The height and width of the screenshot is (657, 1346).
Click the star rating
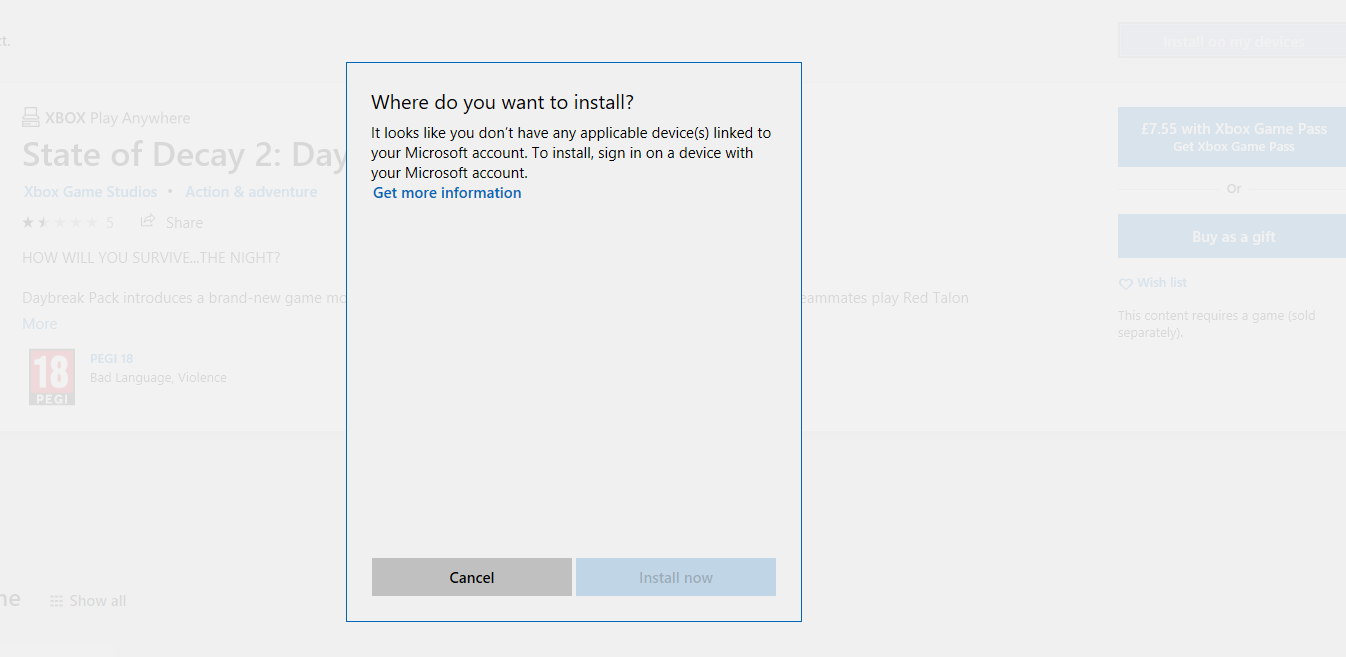pyautogui.click(x=60, y=222)
